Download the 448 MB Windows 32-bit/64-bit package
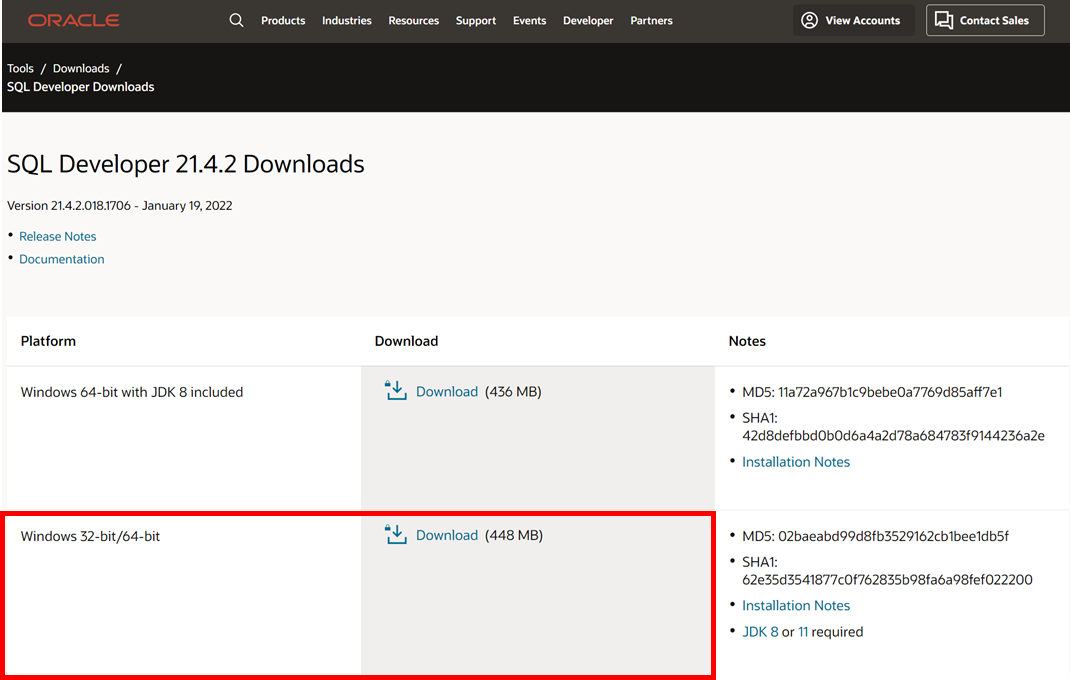The height and width of the screenshot is (680, 1070). (447, 535)
